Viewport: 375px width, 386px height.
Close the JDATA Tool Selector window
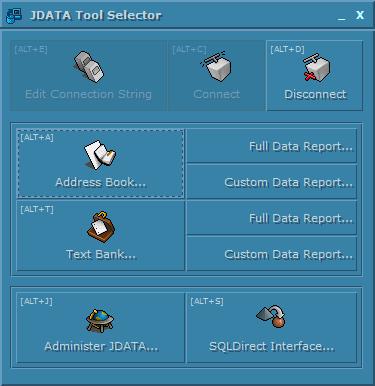tap(360, 15)
